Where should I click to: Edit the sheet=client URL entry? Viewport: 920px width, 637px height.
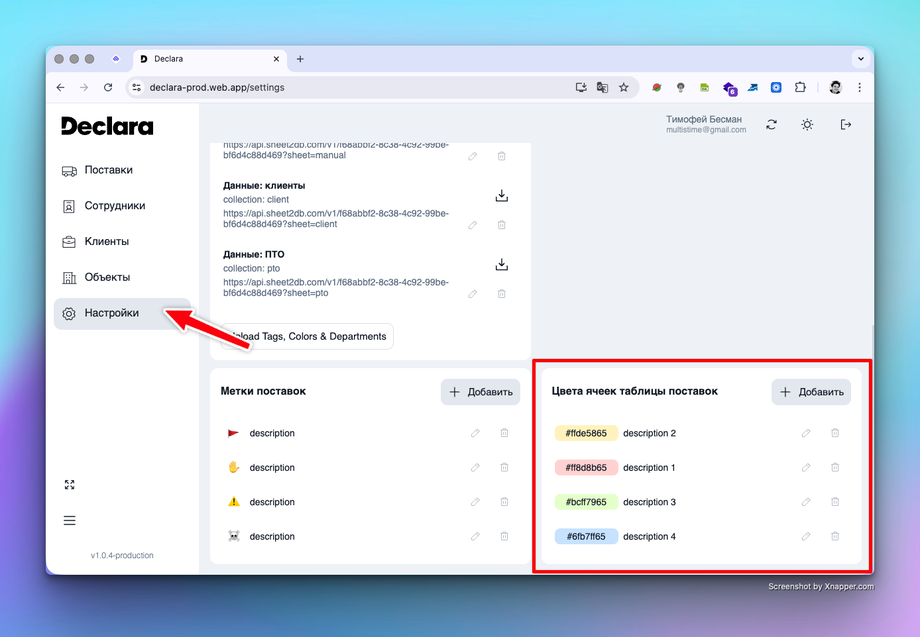coord(473,225)
